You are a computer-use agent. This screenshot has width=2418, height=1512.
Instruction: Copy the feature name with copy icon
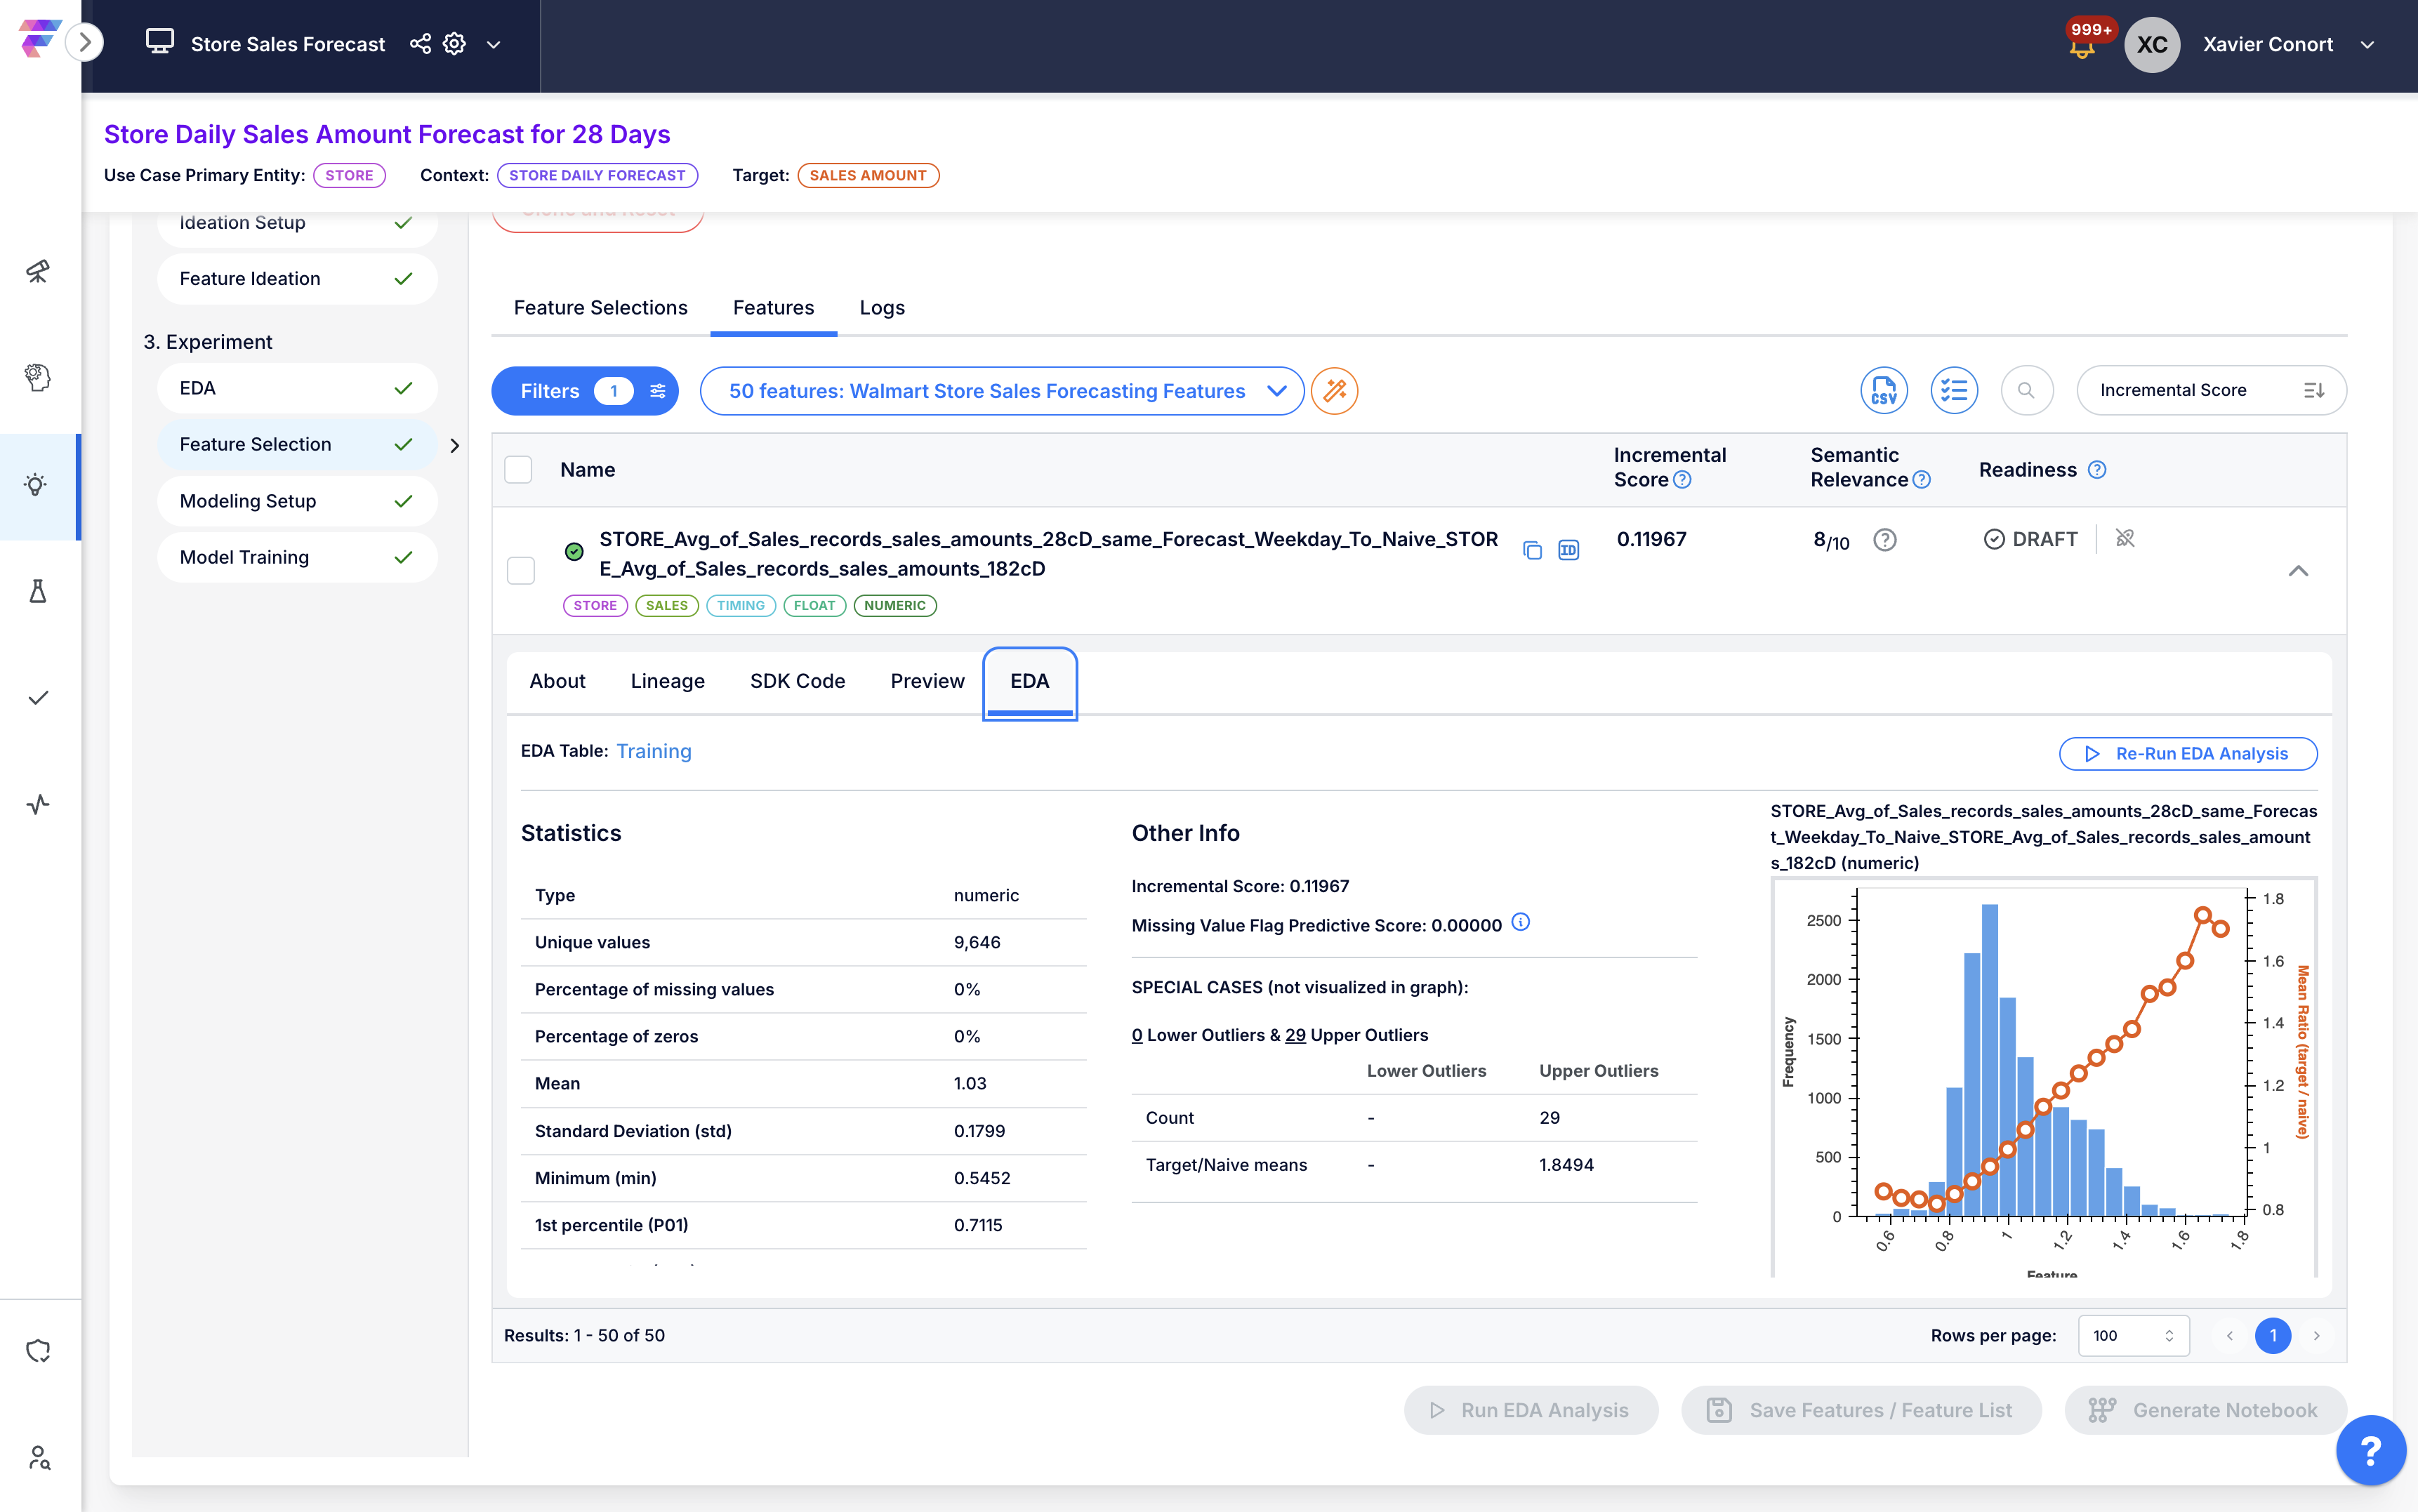(1532, 550)
